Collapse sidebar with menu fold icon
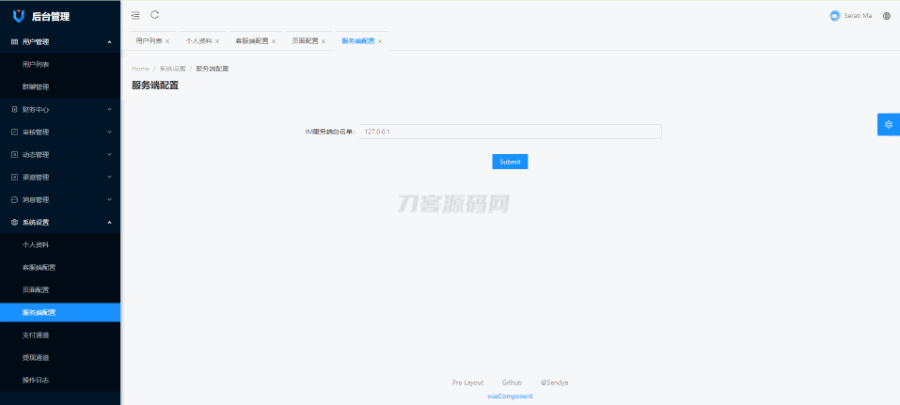The width and height of the screenshot is (900, 405). click(136, 15)
